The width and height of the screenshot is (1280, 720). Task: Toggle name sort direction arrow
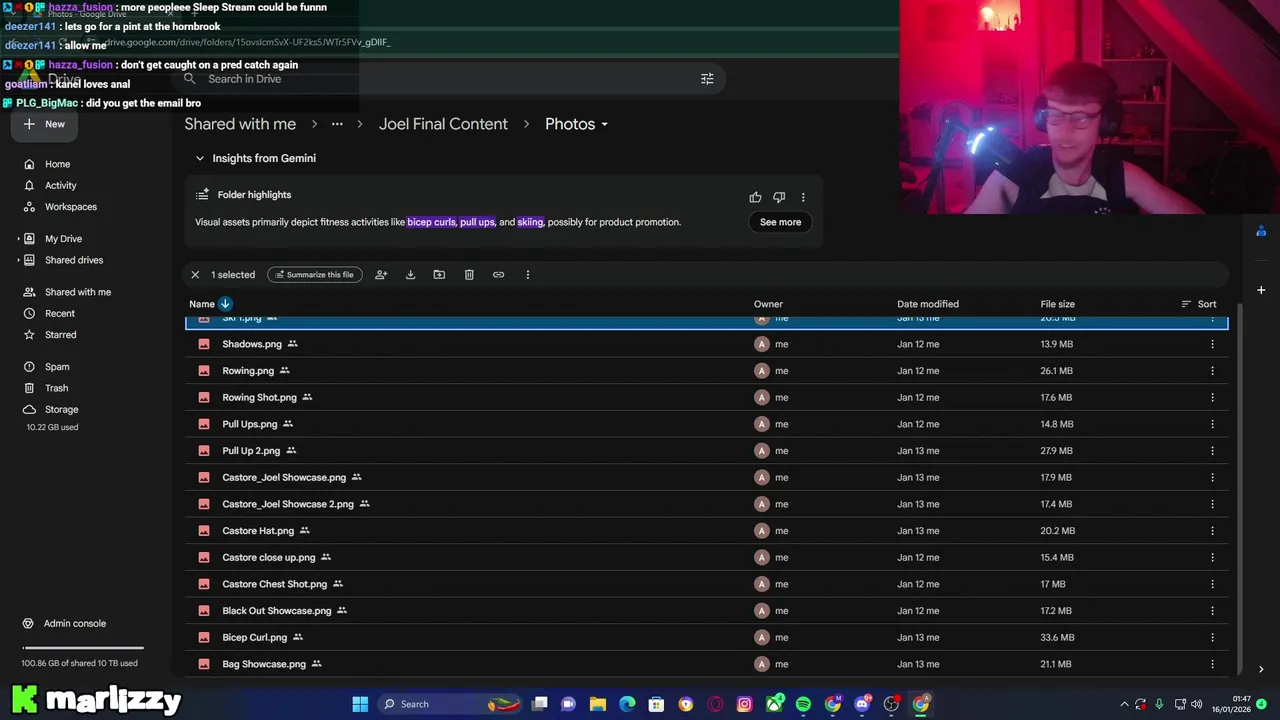click(225, 304)
